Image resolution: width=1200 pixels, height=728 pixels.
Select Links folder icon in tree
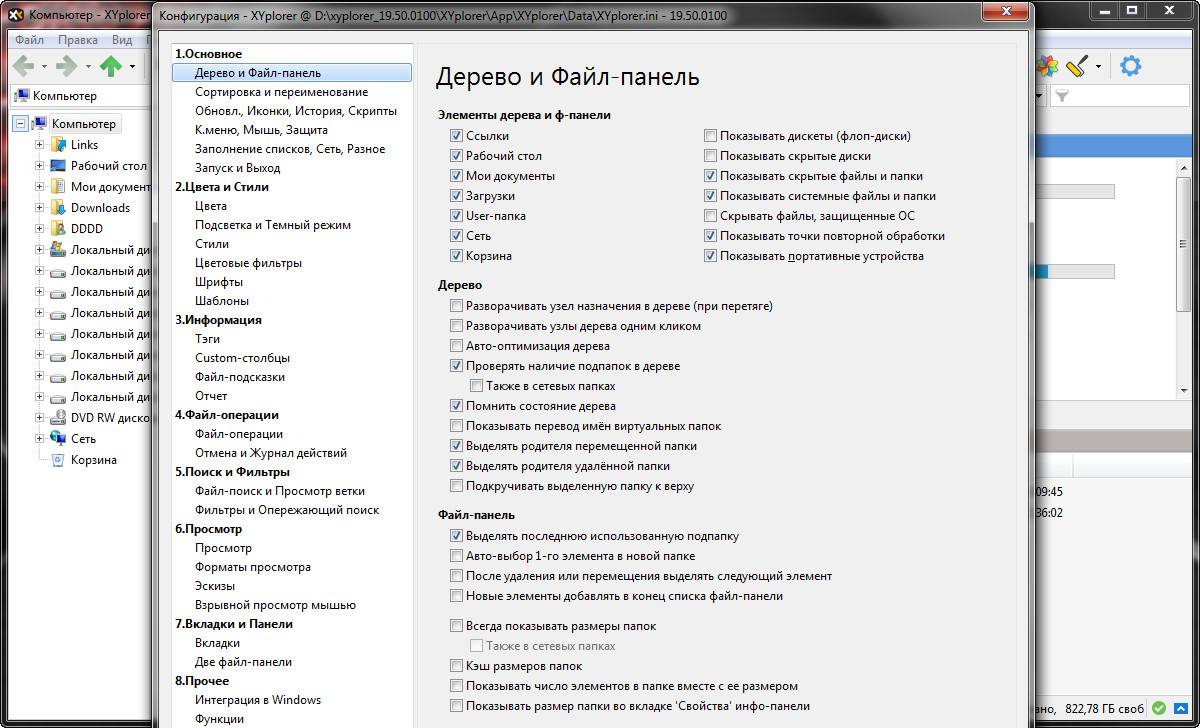(59, 145)
